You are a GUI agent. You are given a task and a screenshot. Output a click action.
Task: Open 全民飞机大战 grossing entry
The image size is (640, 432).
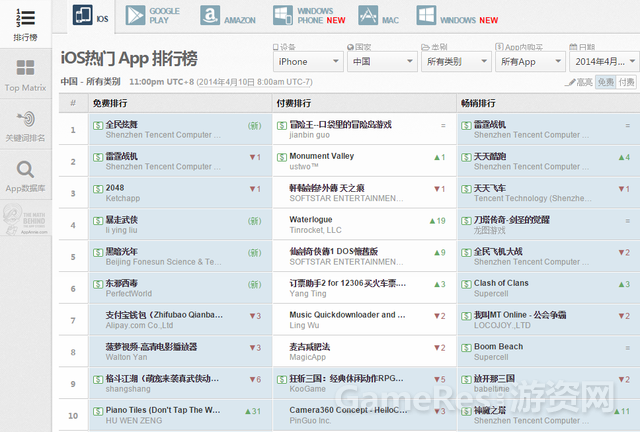[x=498, y=252]
